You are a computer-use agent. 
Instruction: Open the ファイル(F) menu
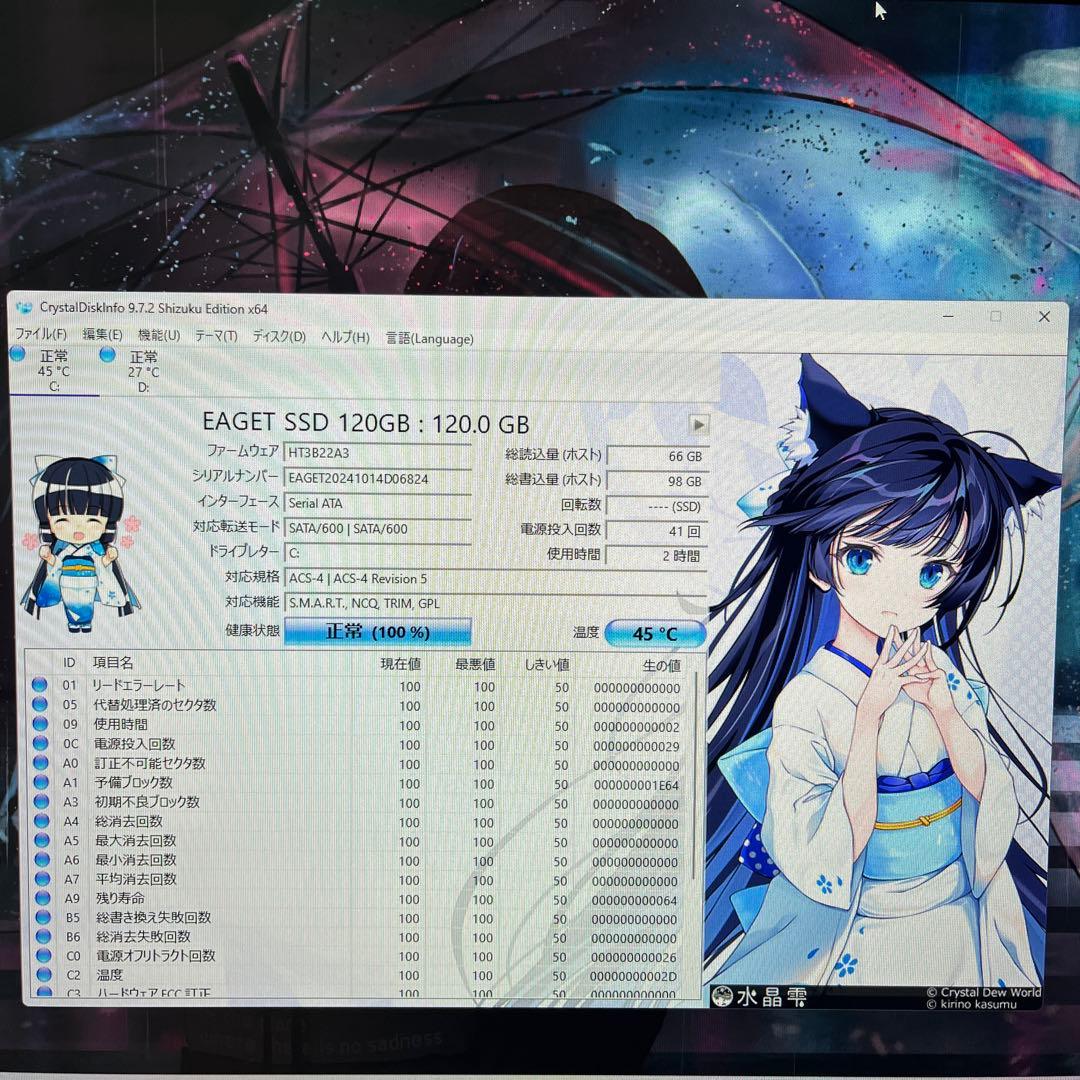tap(41, 334)
